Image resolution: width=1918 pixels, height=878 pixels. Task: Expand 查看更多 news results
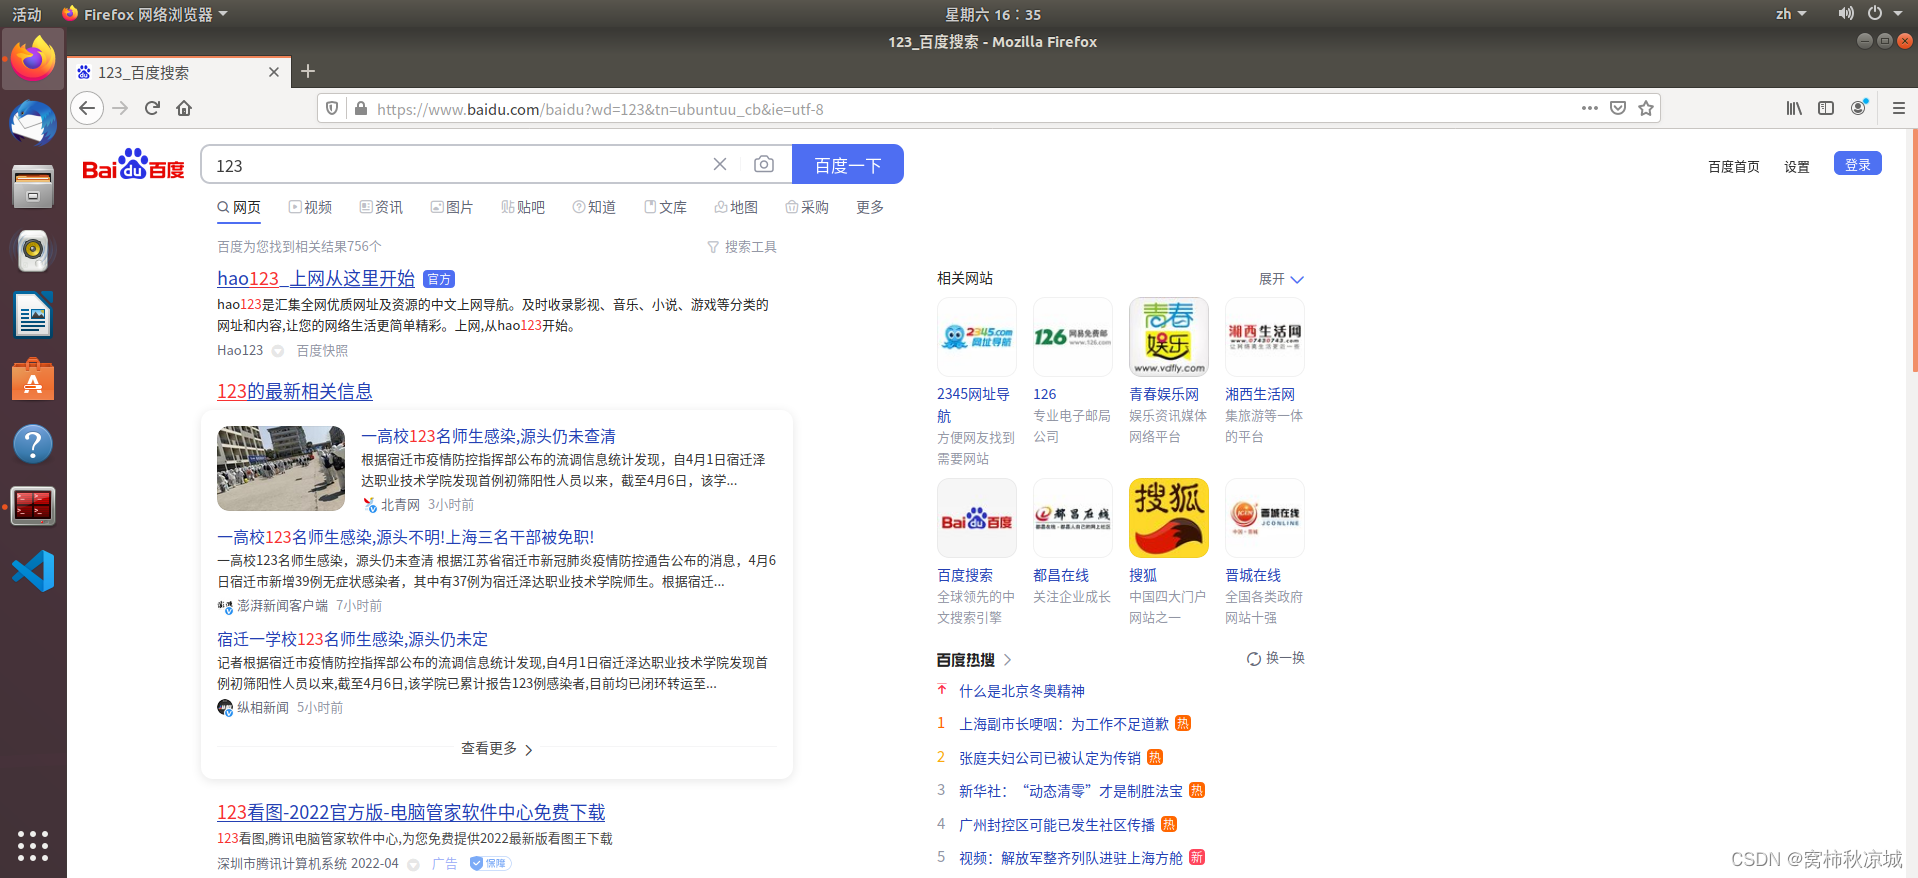click(497, 748)
